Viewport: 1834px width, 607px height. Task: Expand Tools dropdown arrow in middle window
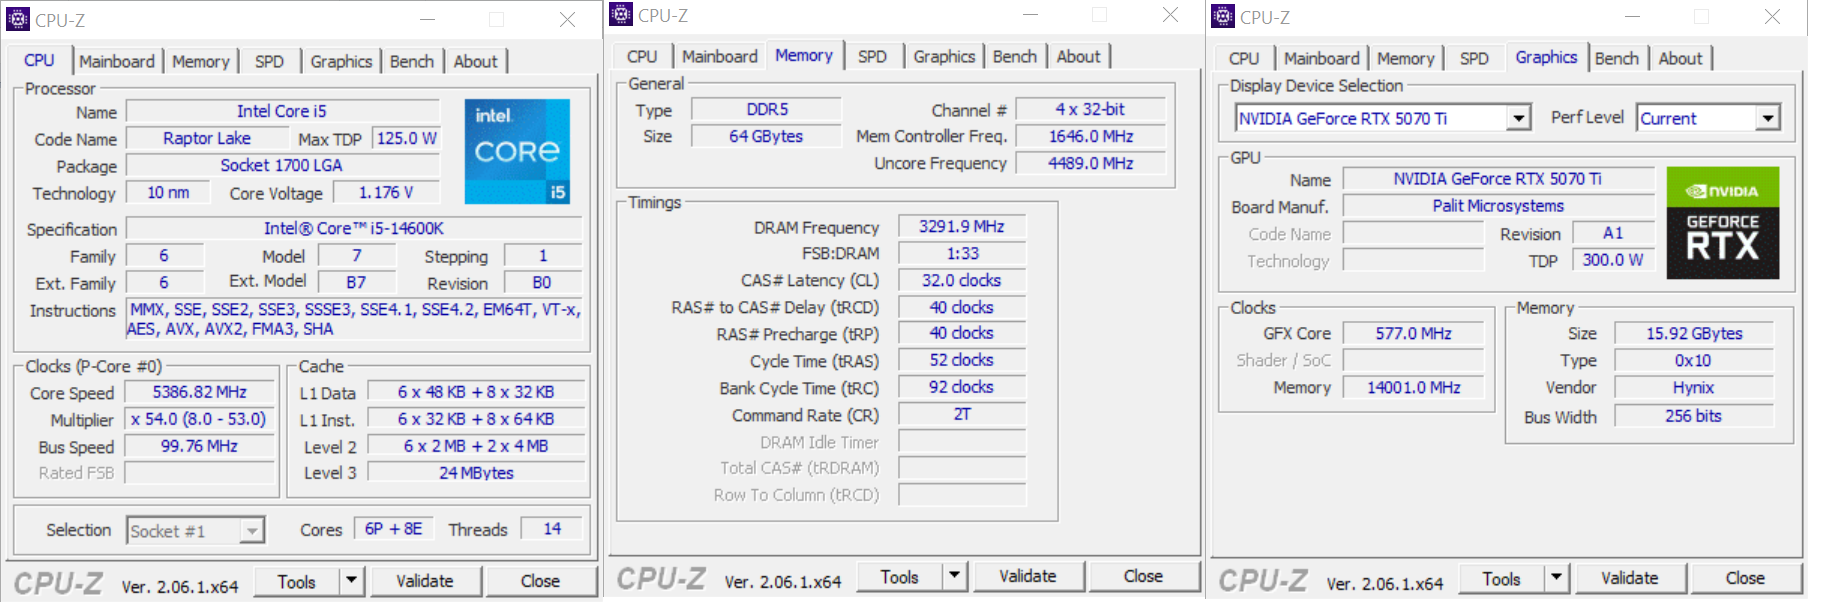(954, 576)
